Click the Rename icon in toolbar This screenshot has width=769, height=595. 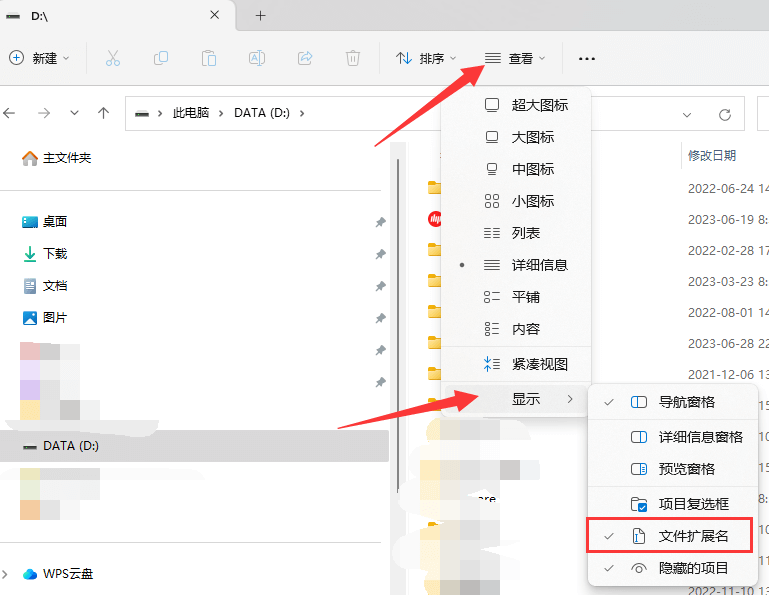(x=257, y=58)
